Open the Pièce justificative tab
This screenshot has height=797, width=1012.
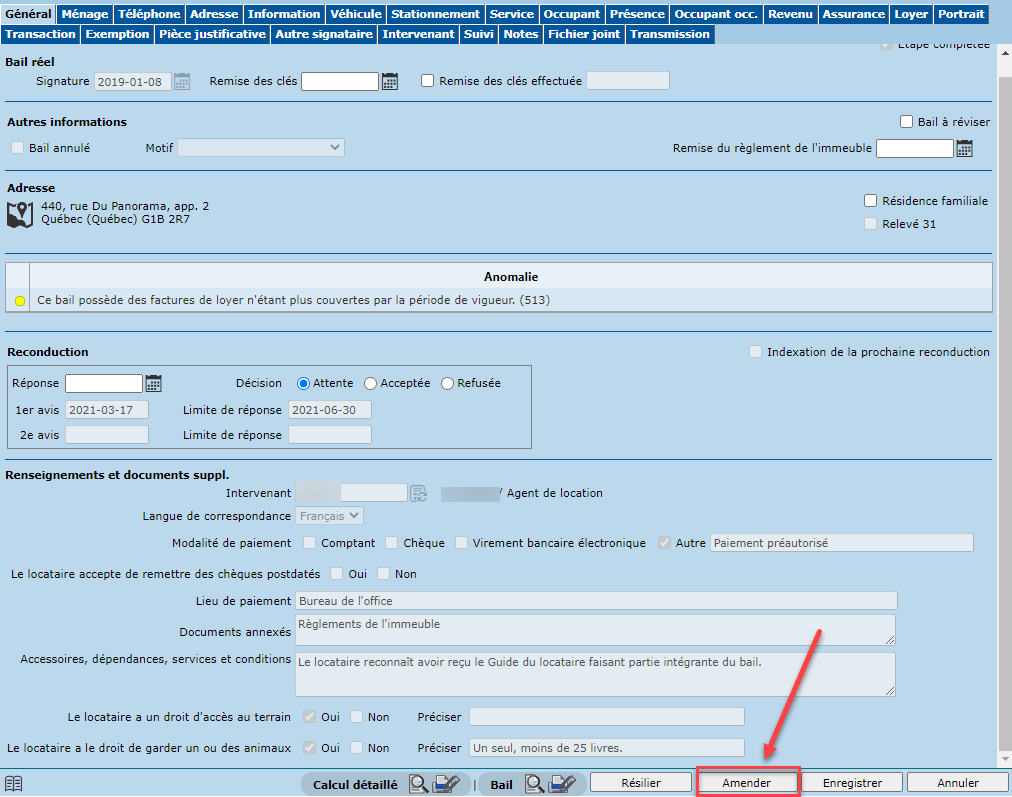pos(213,34)
